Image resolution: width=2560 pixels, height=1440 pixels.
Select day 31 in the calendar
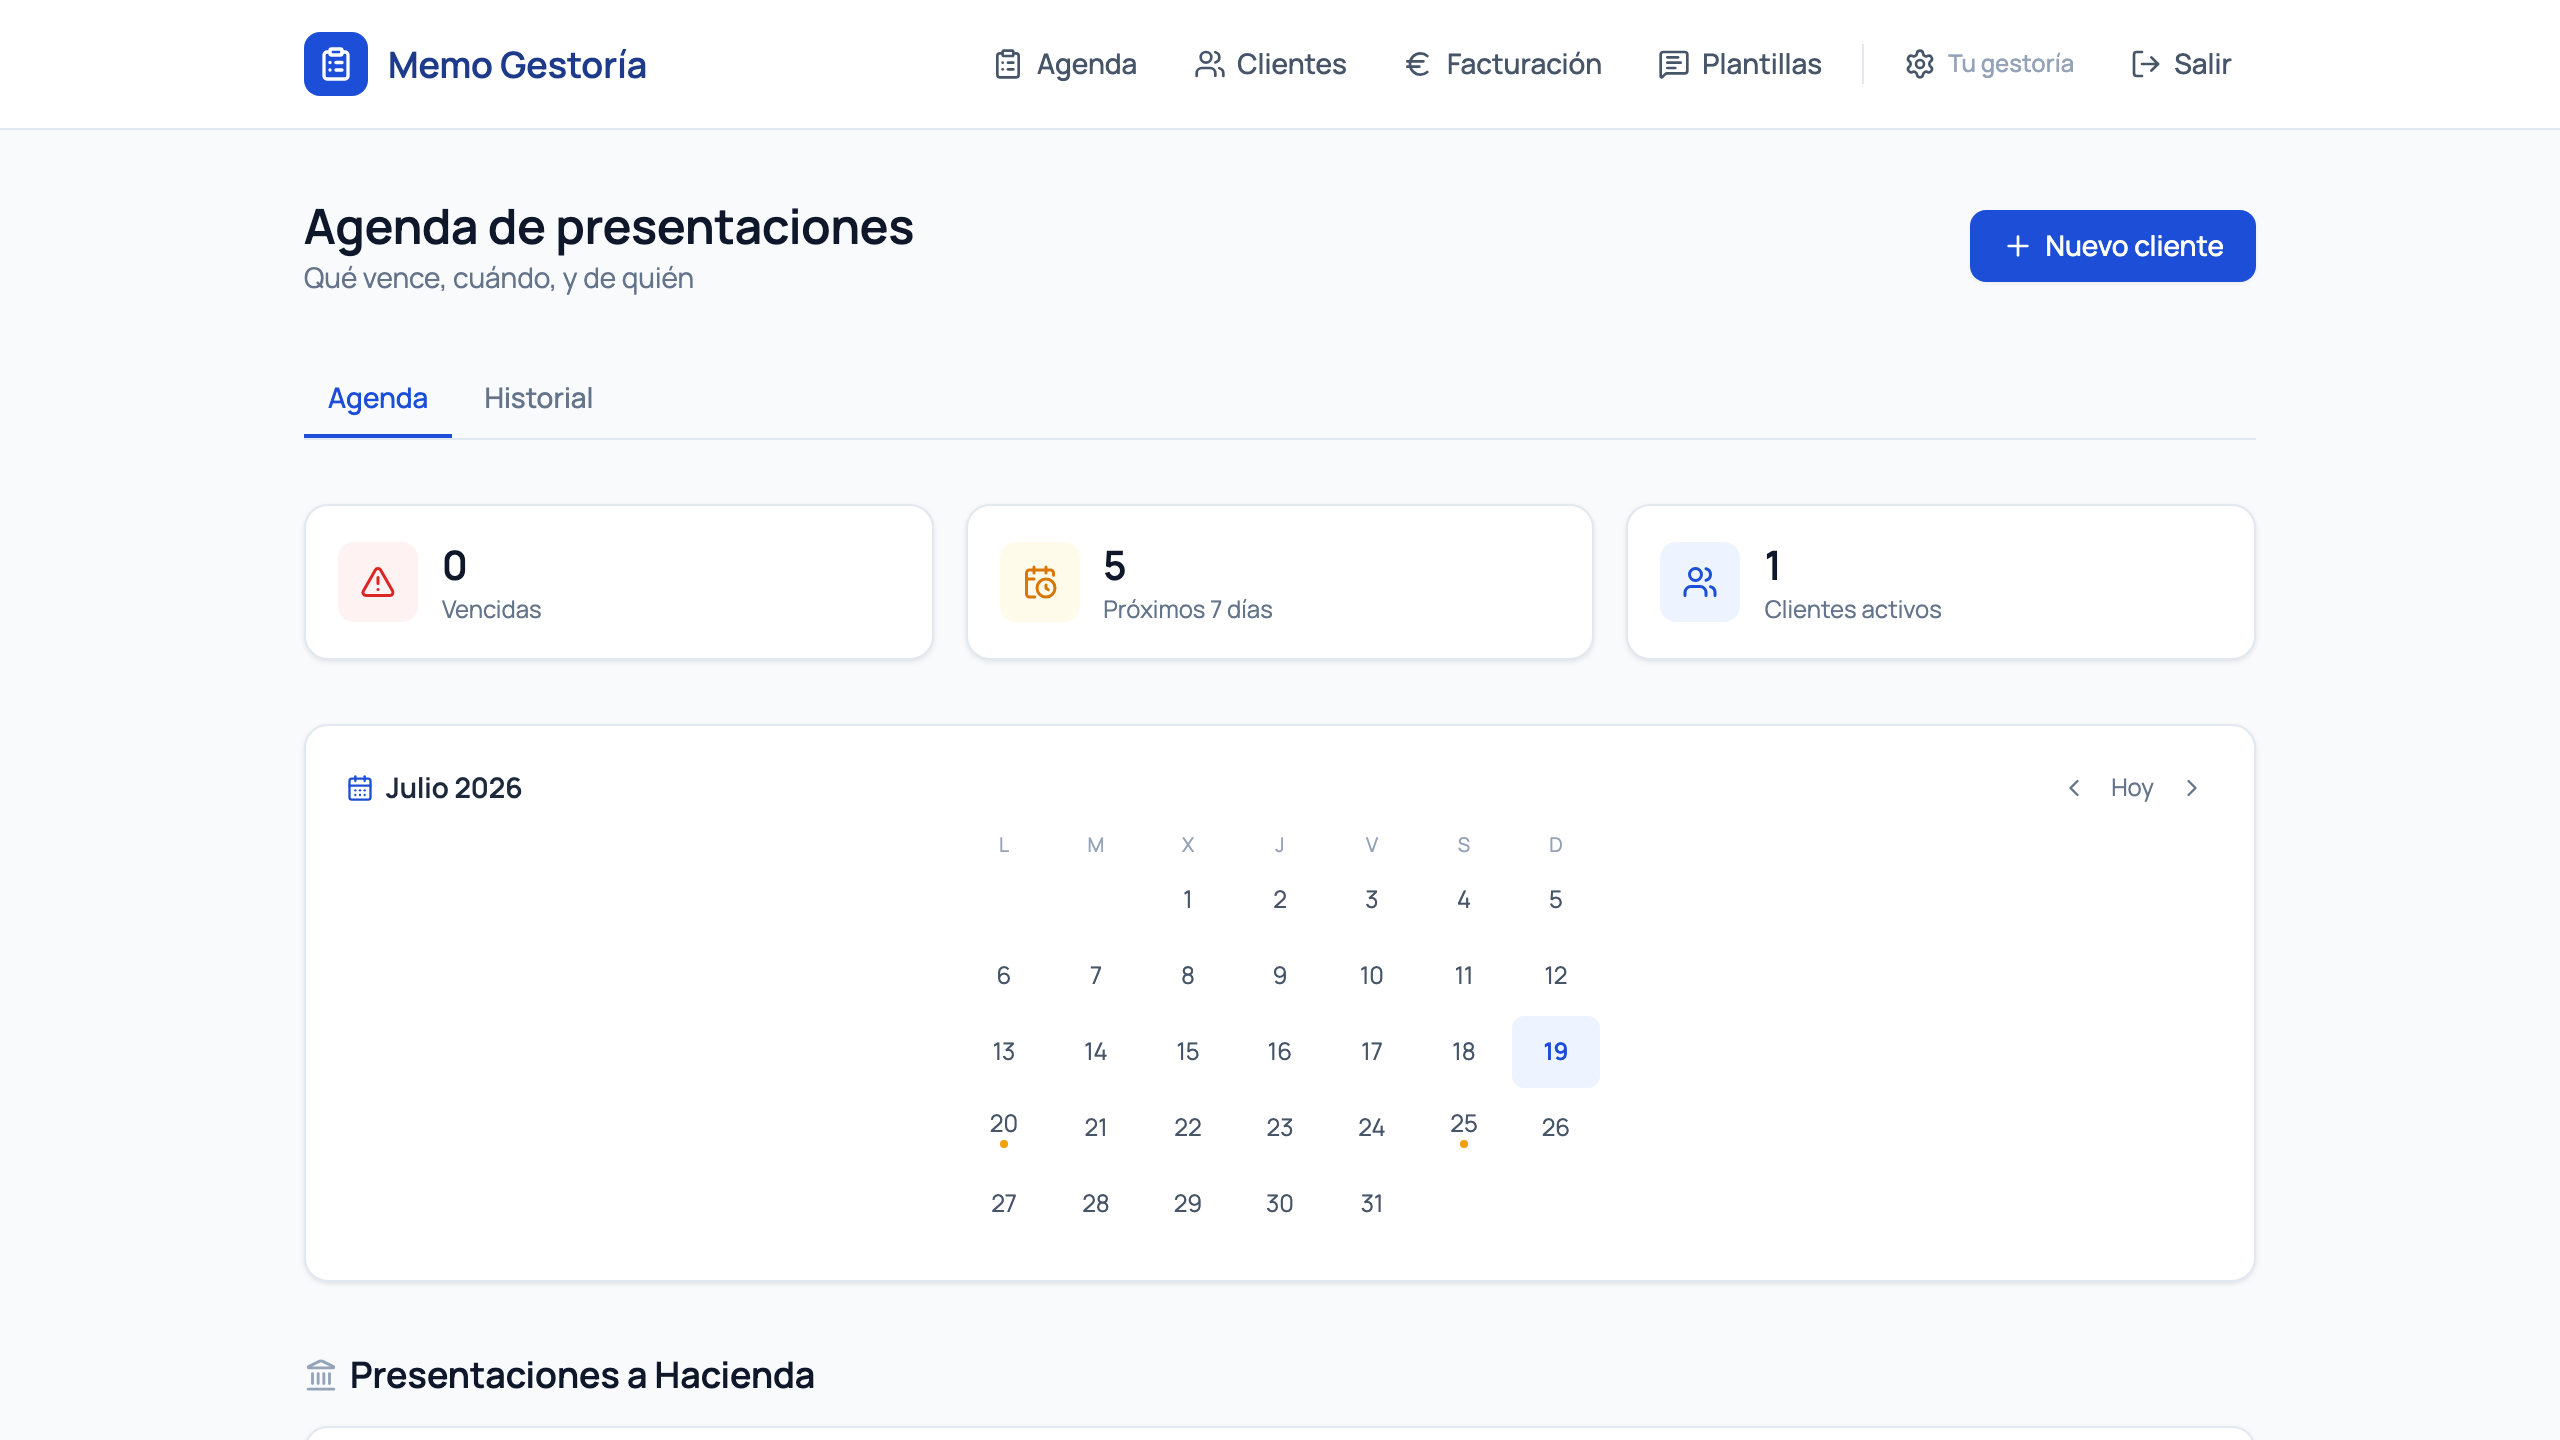(1372, 1204)
